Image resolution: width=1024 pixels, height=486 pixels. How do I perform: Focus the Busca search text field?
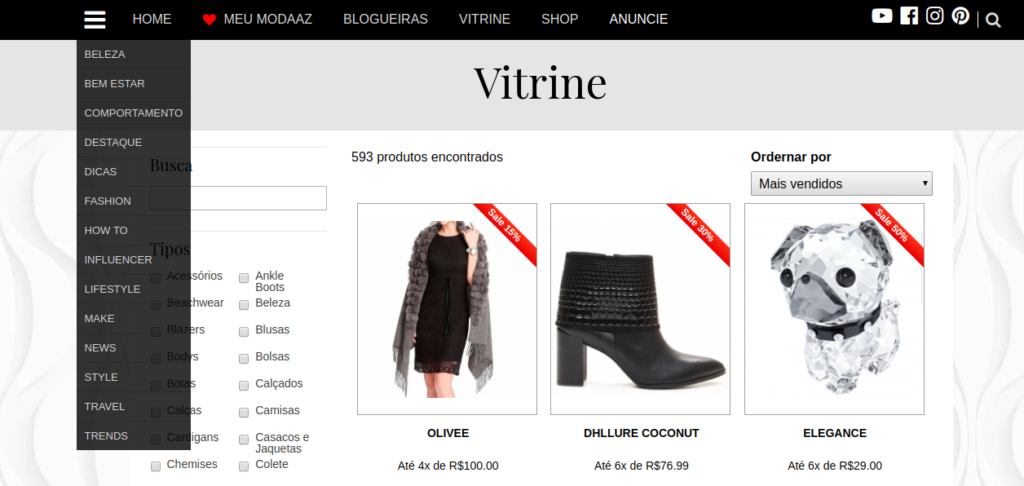(x=238, y=198)
